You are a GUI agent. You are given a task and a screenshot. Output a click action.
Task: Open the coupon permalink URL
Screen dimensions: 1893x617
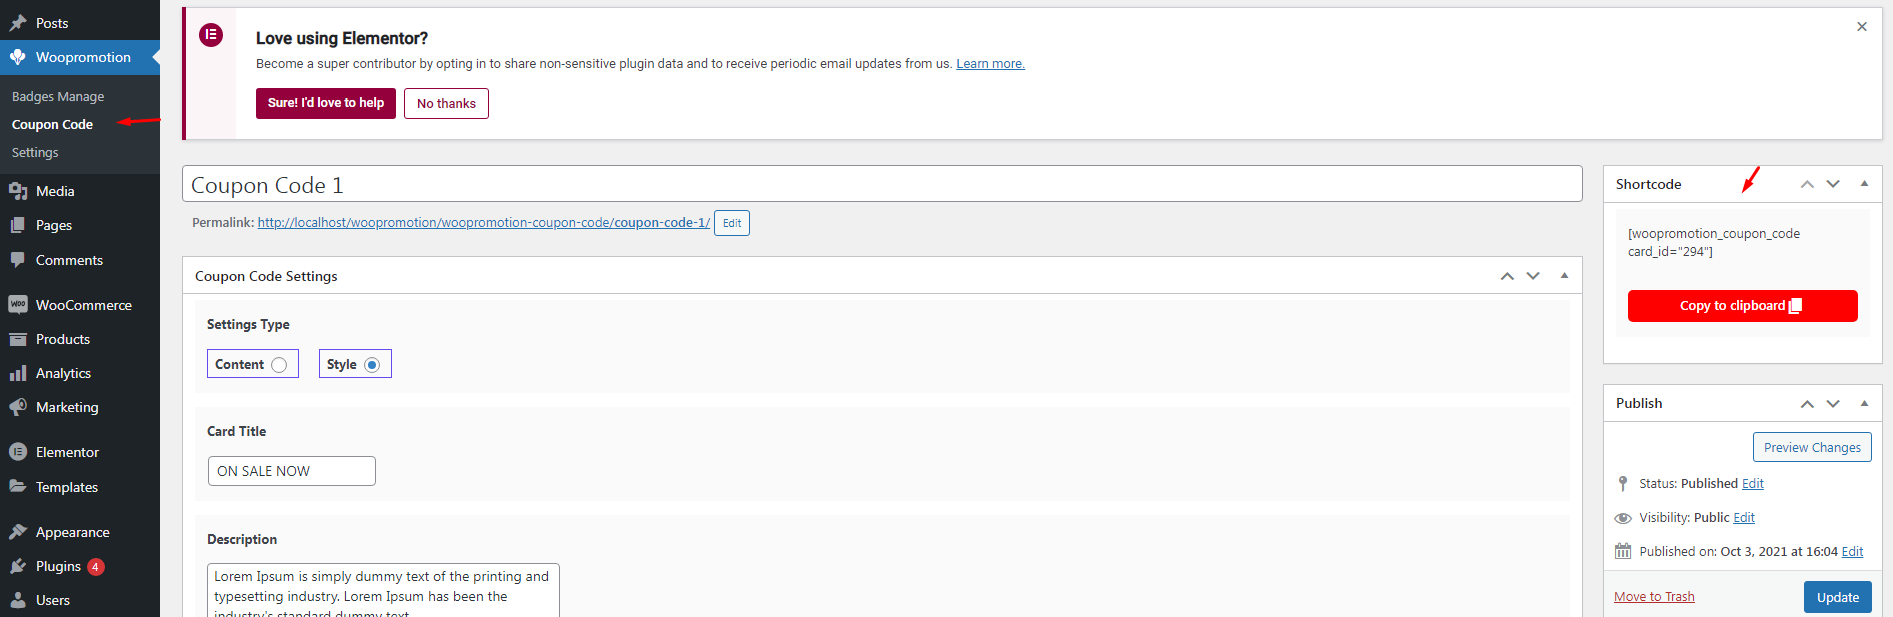(x=484, y=223)
